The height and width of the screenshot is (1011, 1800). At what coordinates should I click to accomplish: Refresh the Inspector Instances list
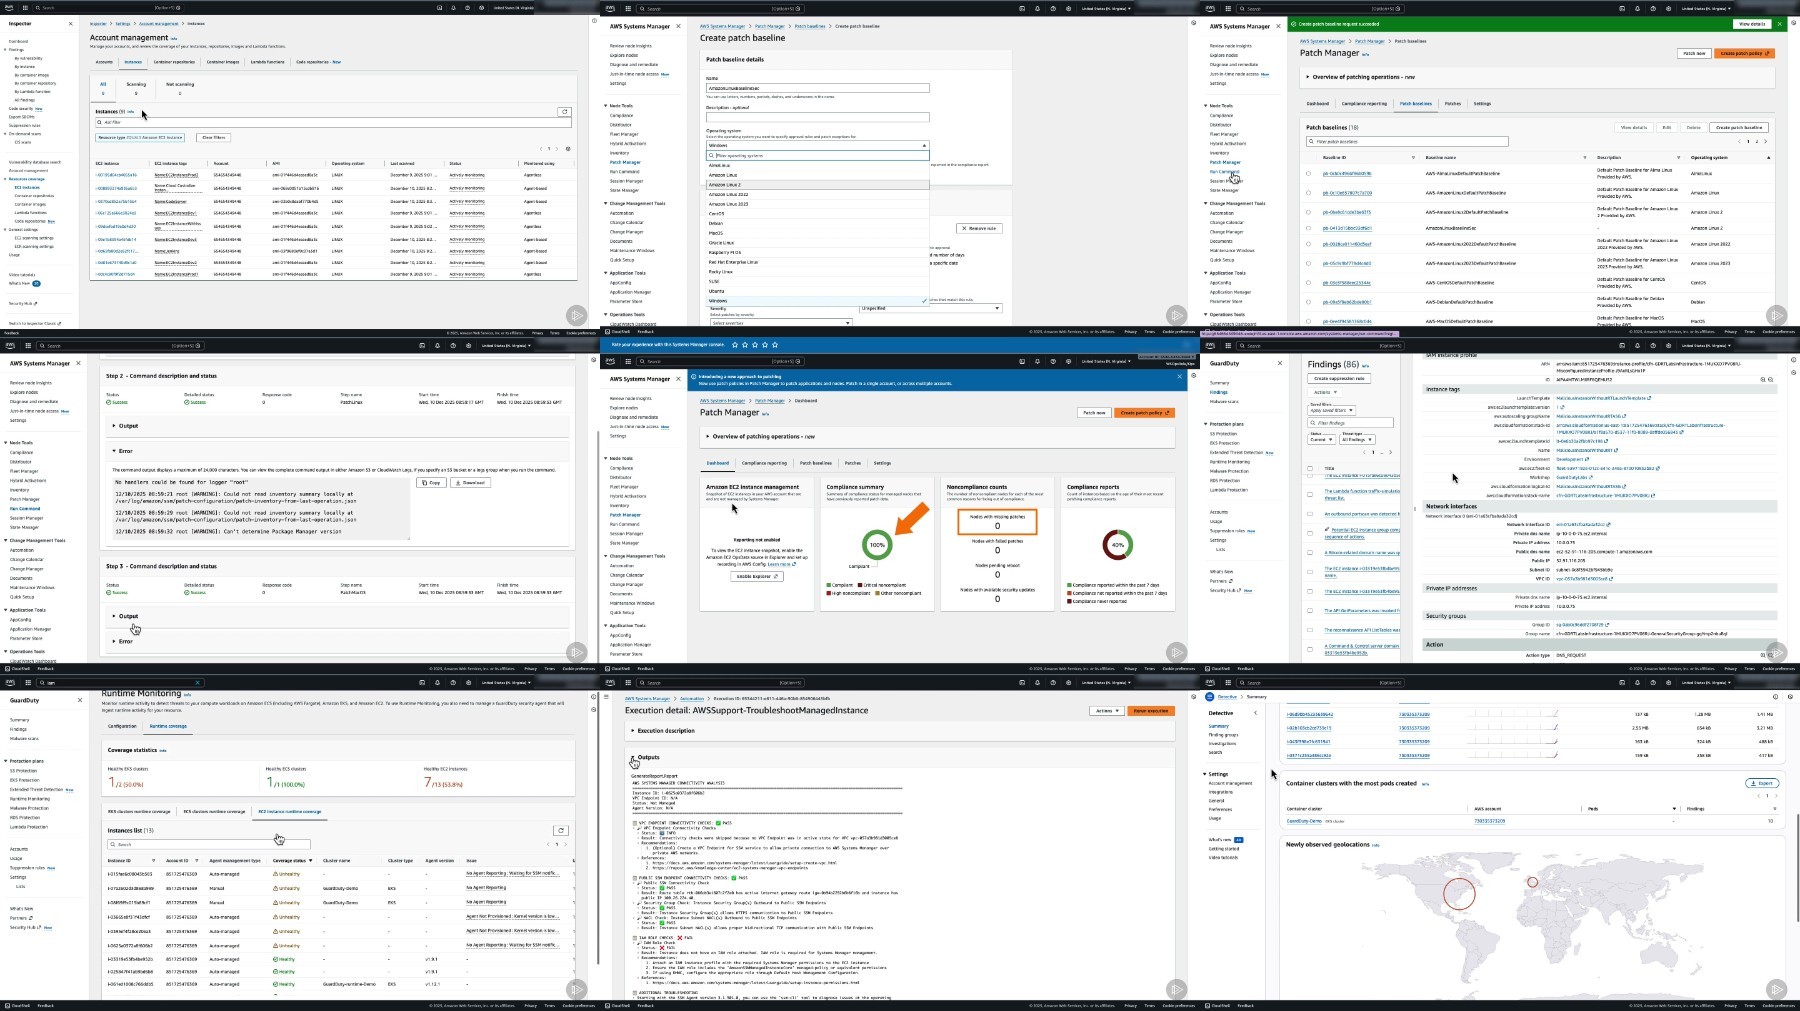tap(564, 112)
